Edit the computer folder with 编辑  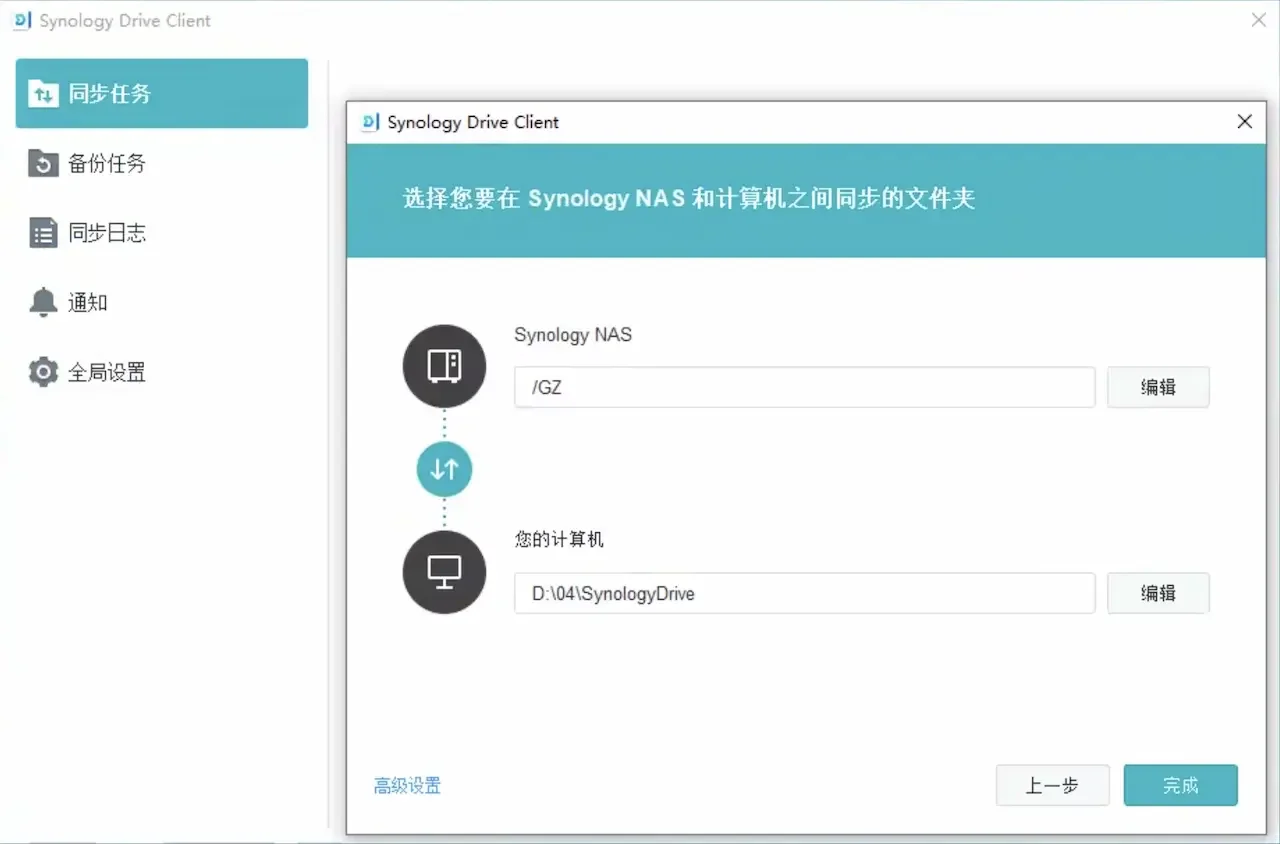[x=1158, y=593]
